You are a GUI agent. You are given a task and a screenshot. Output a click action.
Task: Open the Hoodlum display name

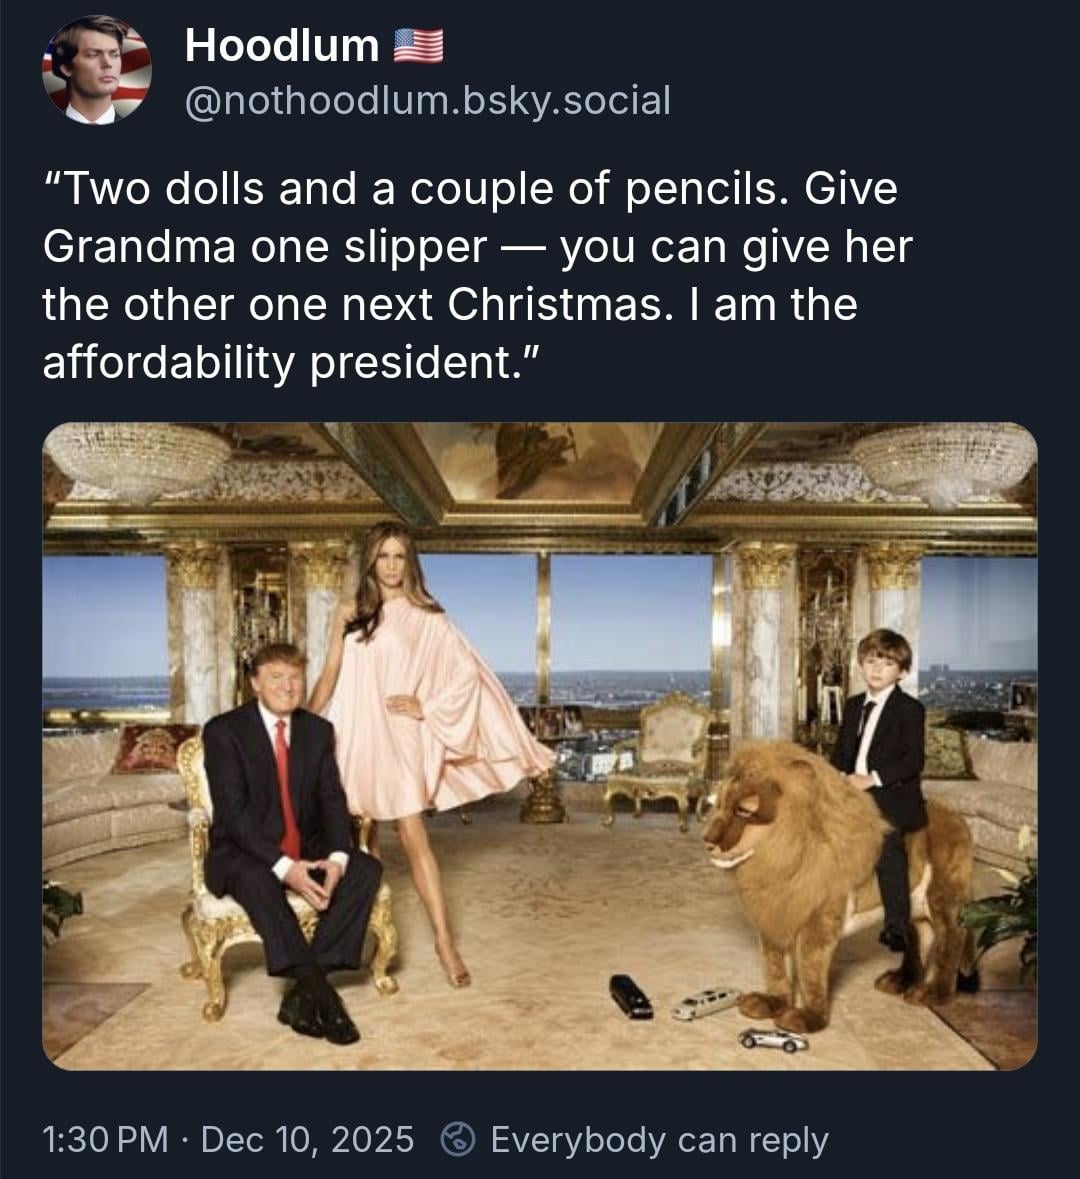click(282, 45)
